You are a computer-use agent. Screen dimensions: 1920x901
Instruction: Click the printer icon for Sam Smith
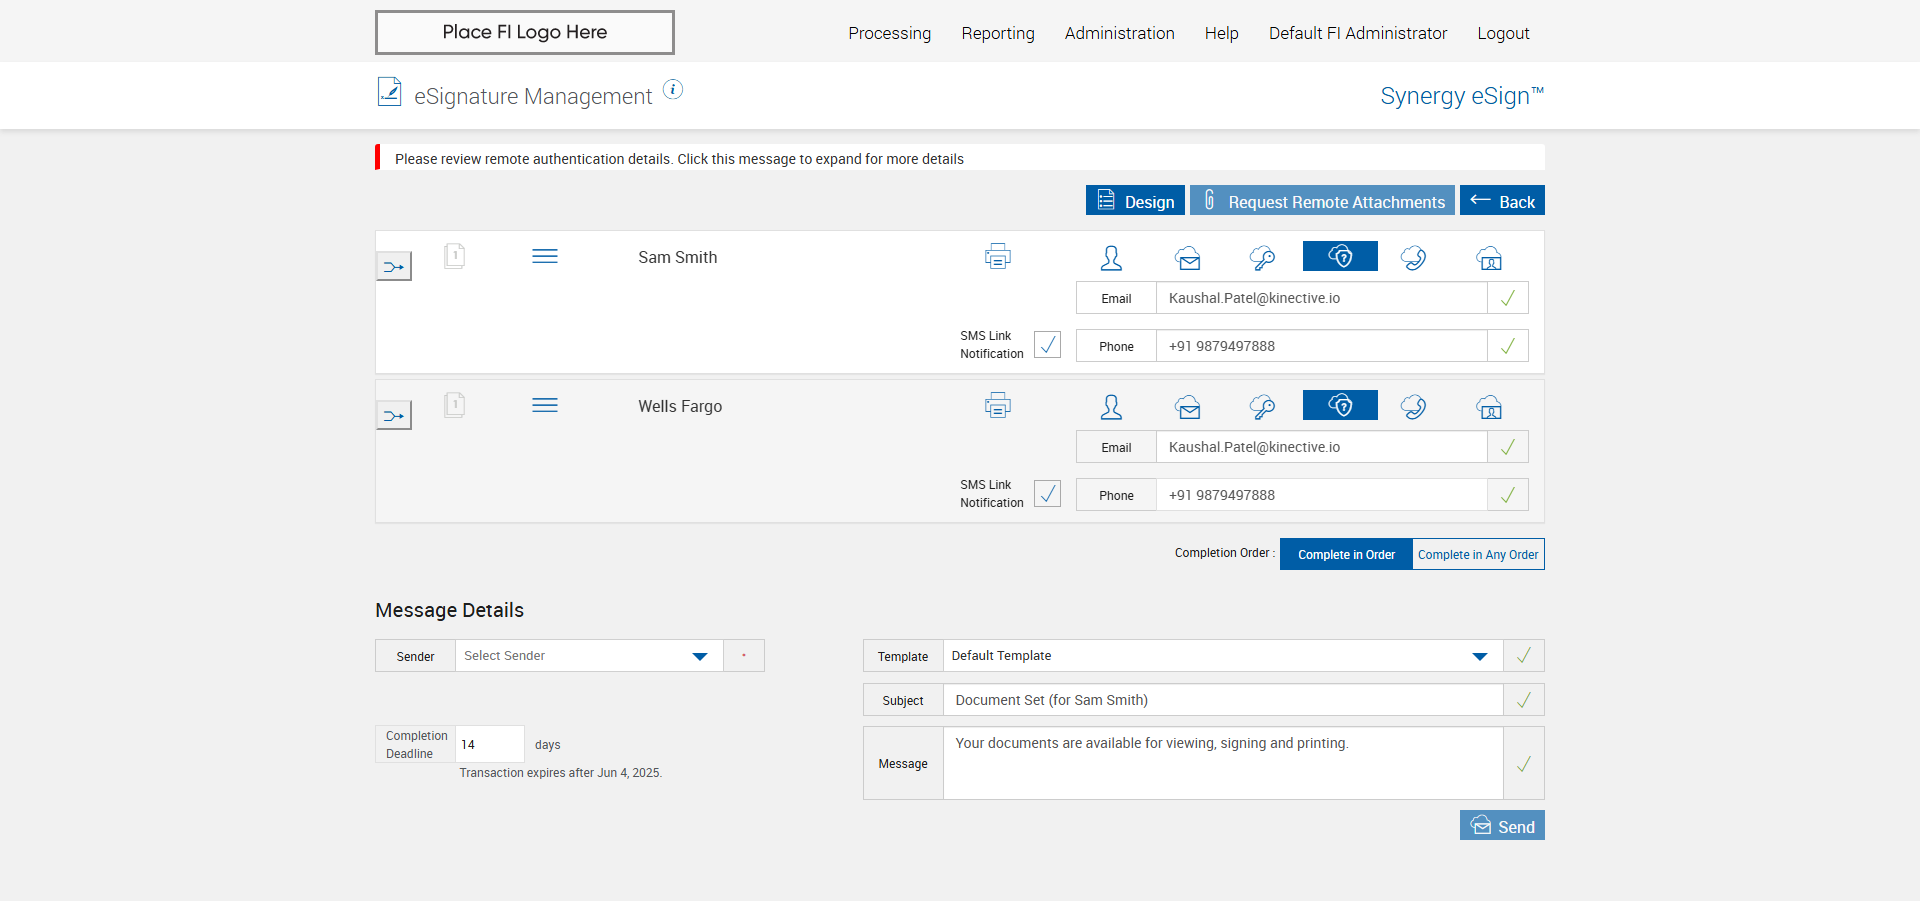[x=997, y=257]
